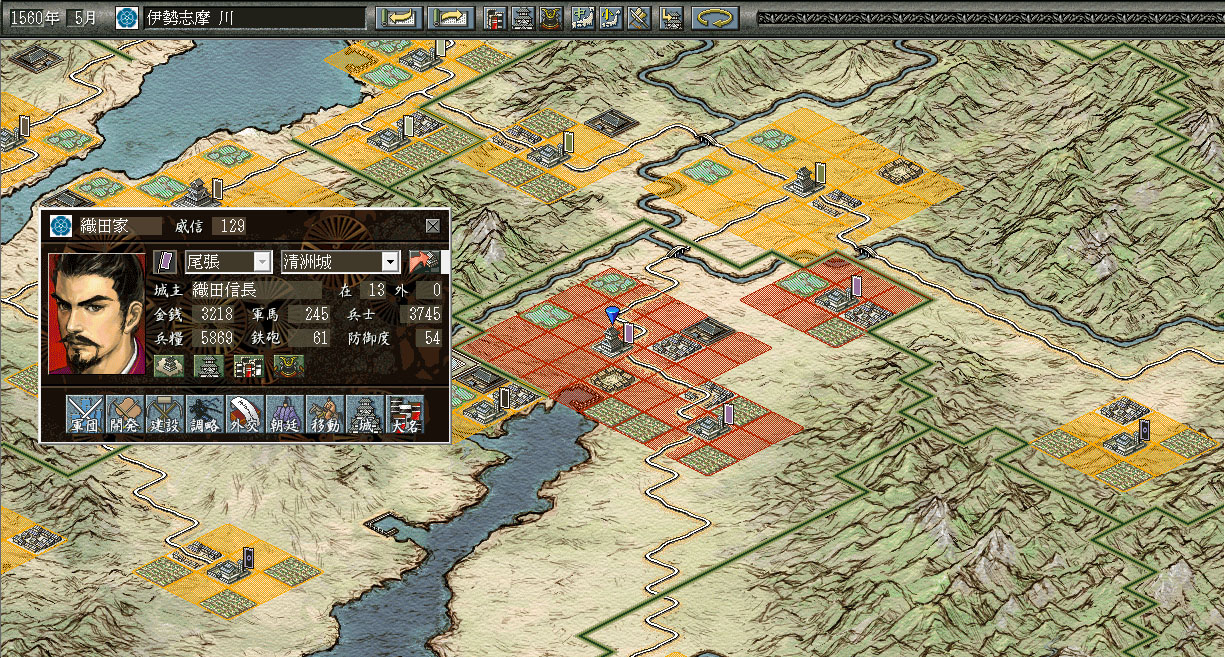Switch map to 小 small zoom view

point(610,16)
